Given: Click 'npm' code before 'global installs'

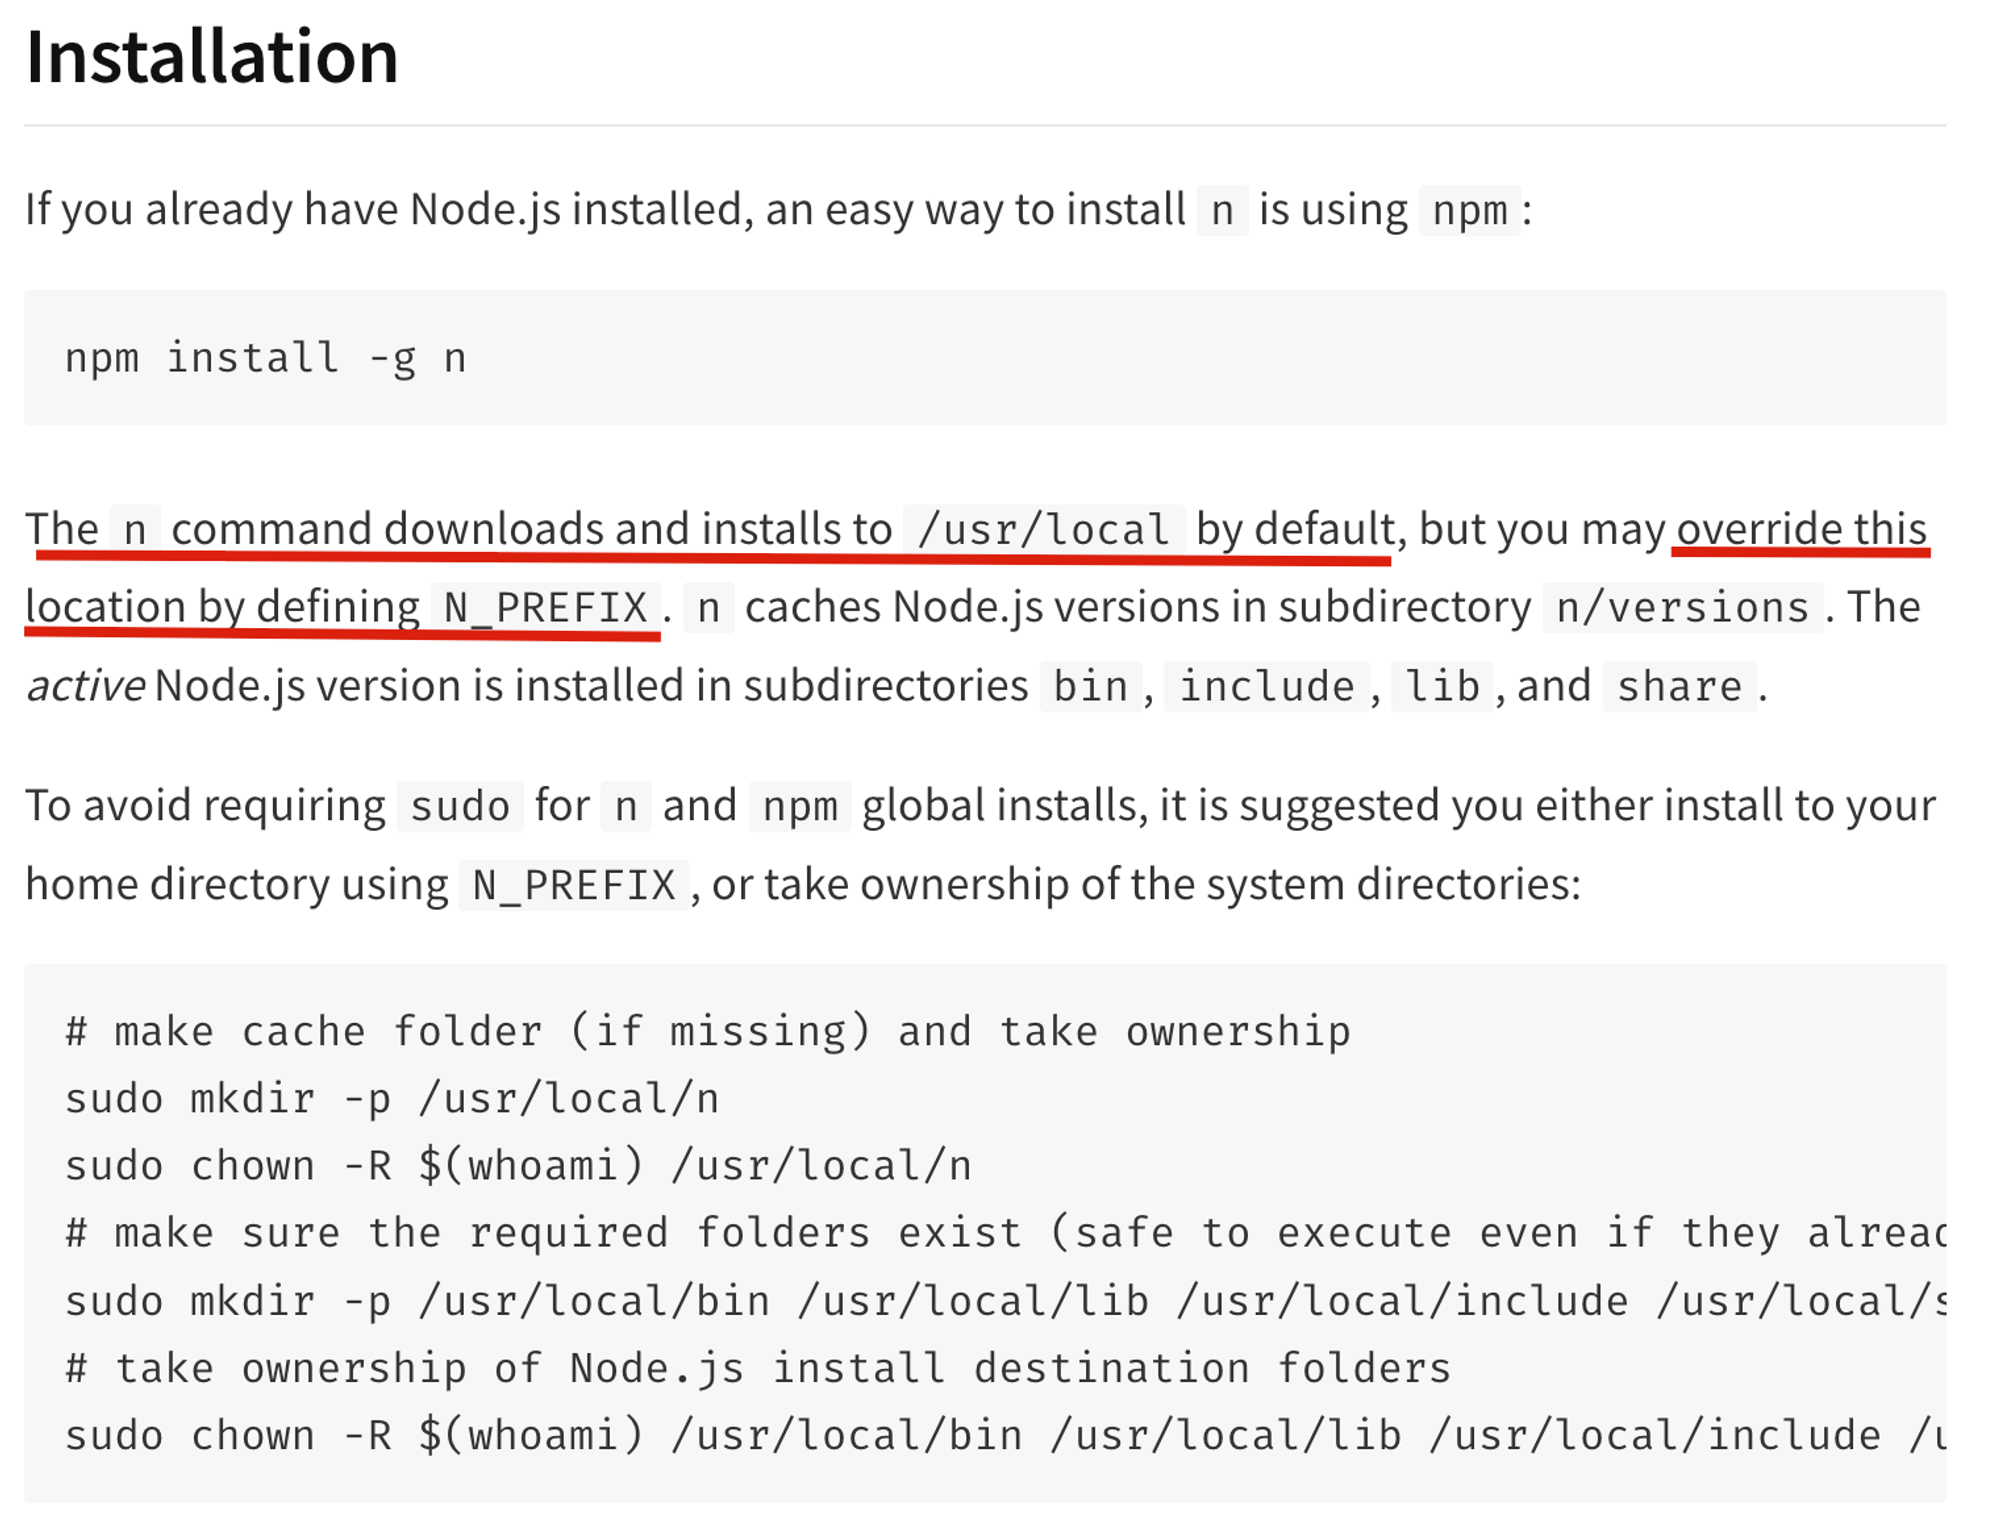Looking at the screenshot, I should (800, 806).
